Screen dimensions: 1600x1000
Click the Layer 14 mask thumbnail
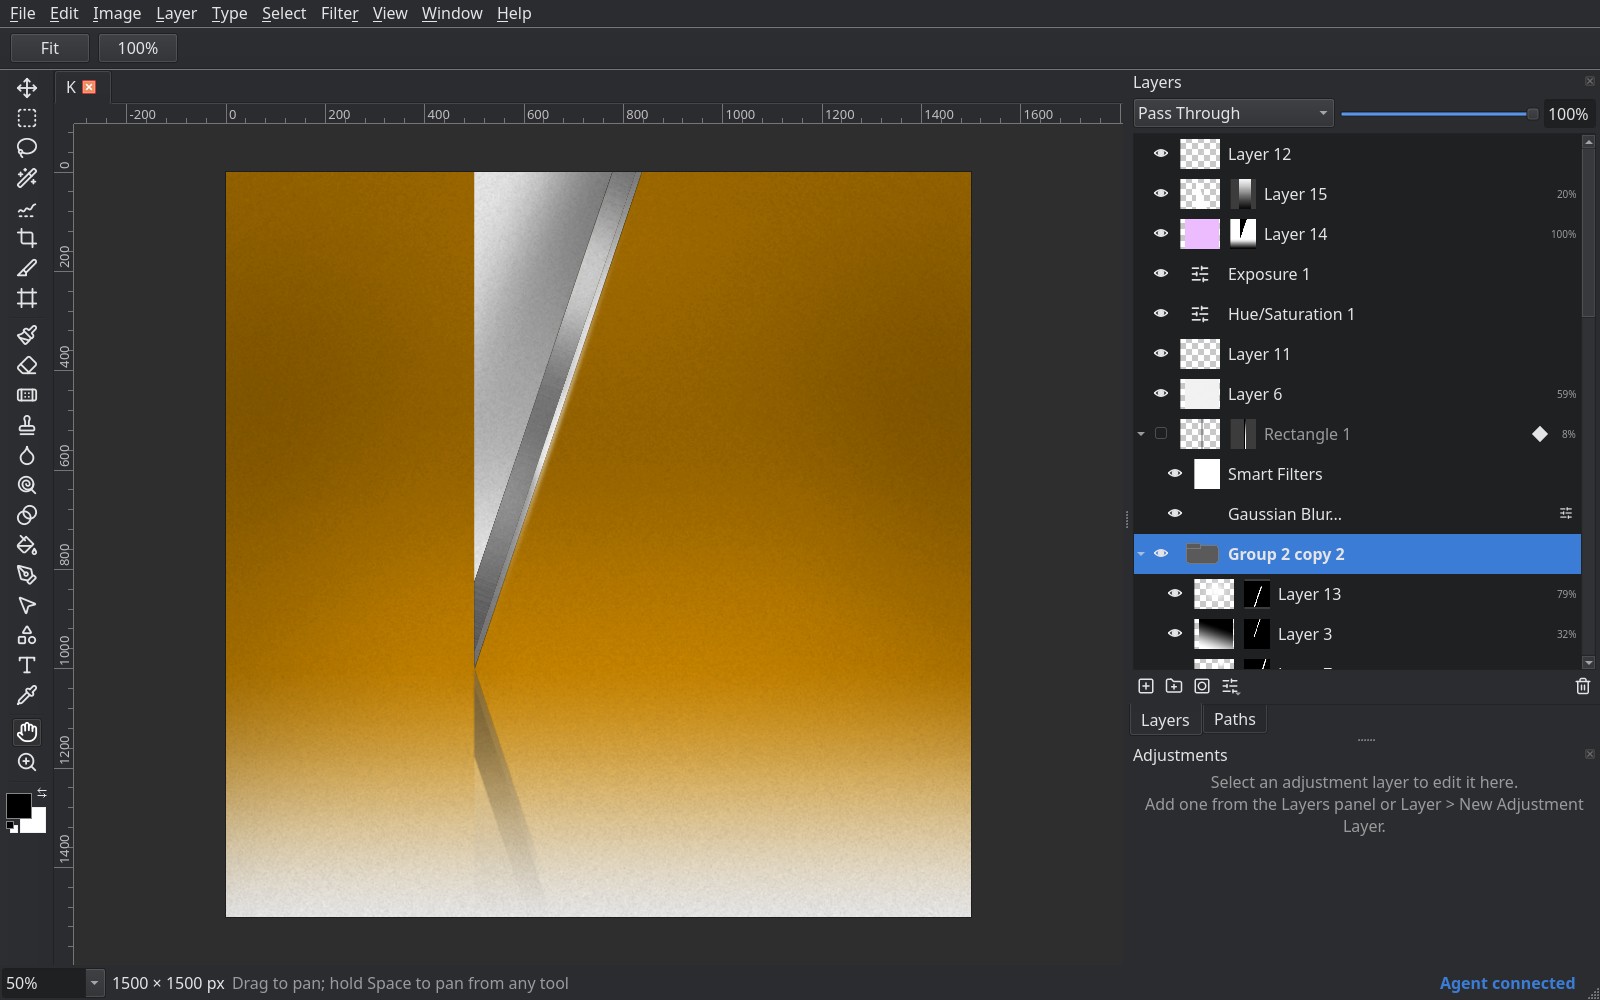[x=1243, y=234]
